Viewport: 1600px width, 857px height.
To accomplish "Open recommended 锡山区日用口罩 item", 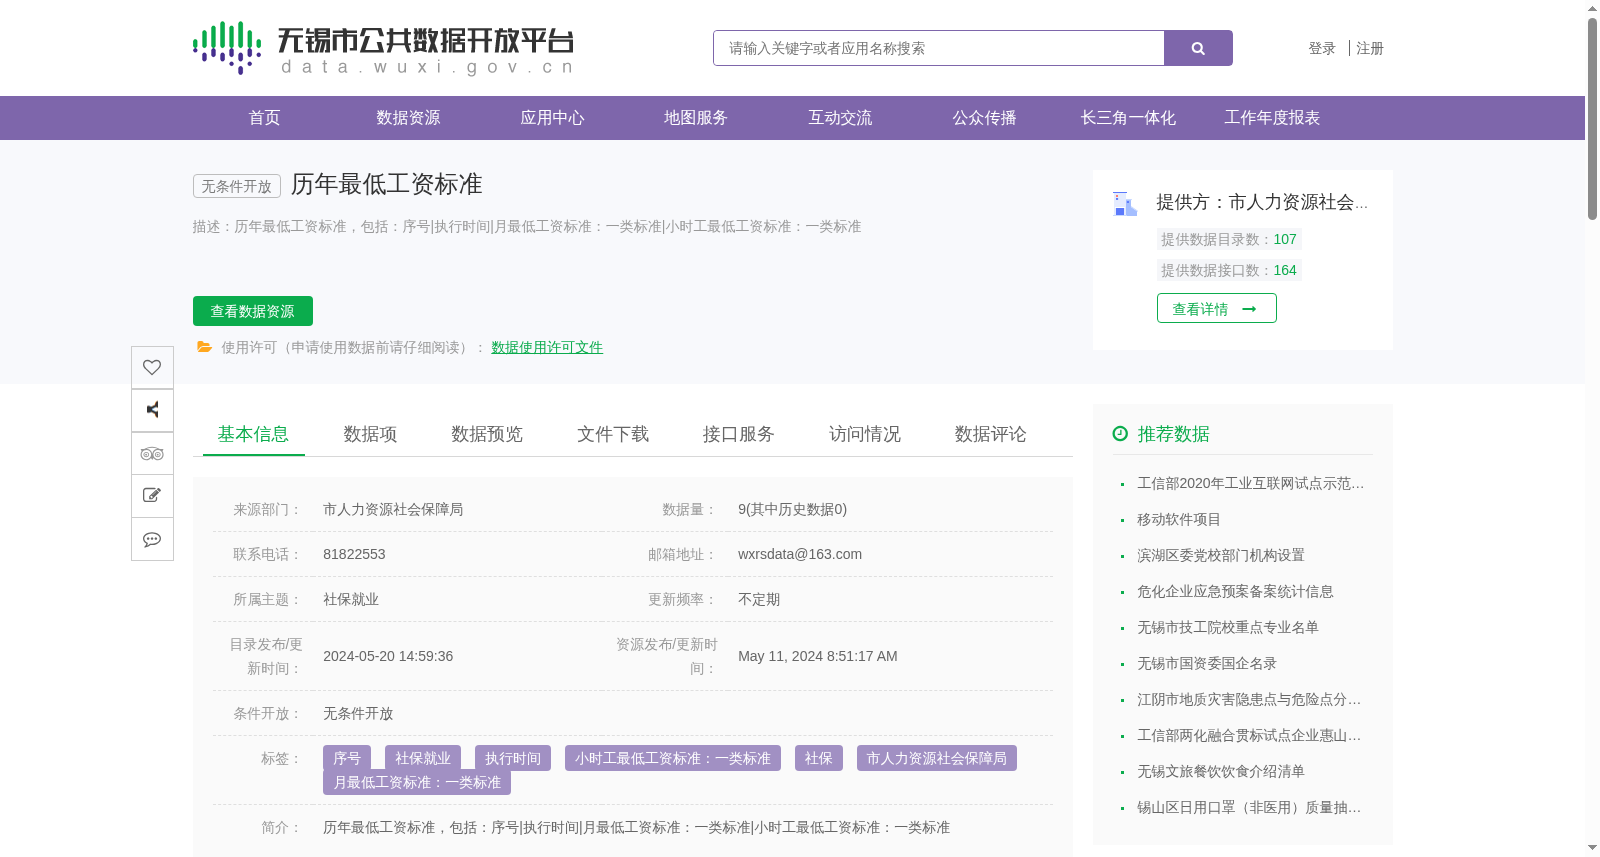I will tap(1249, 807).
